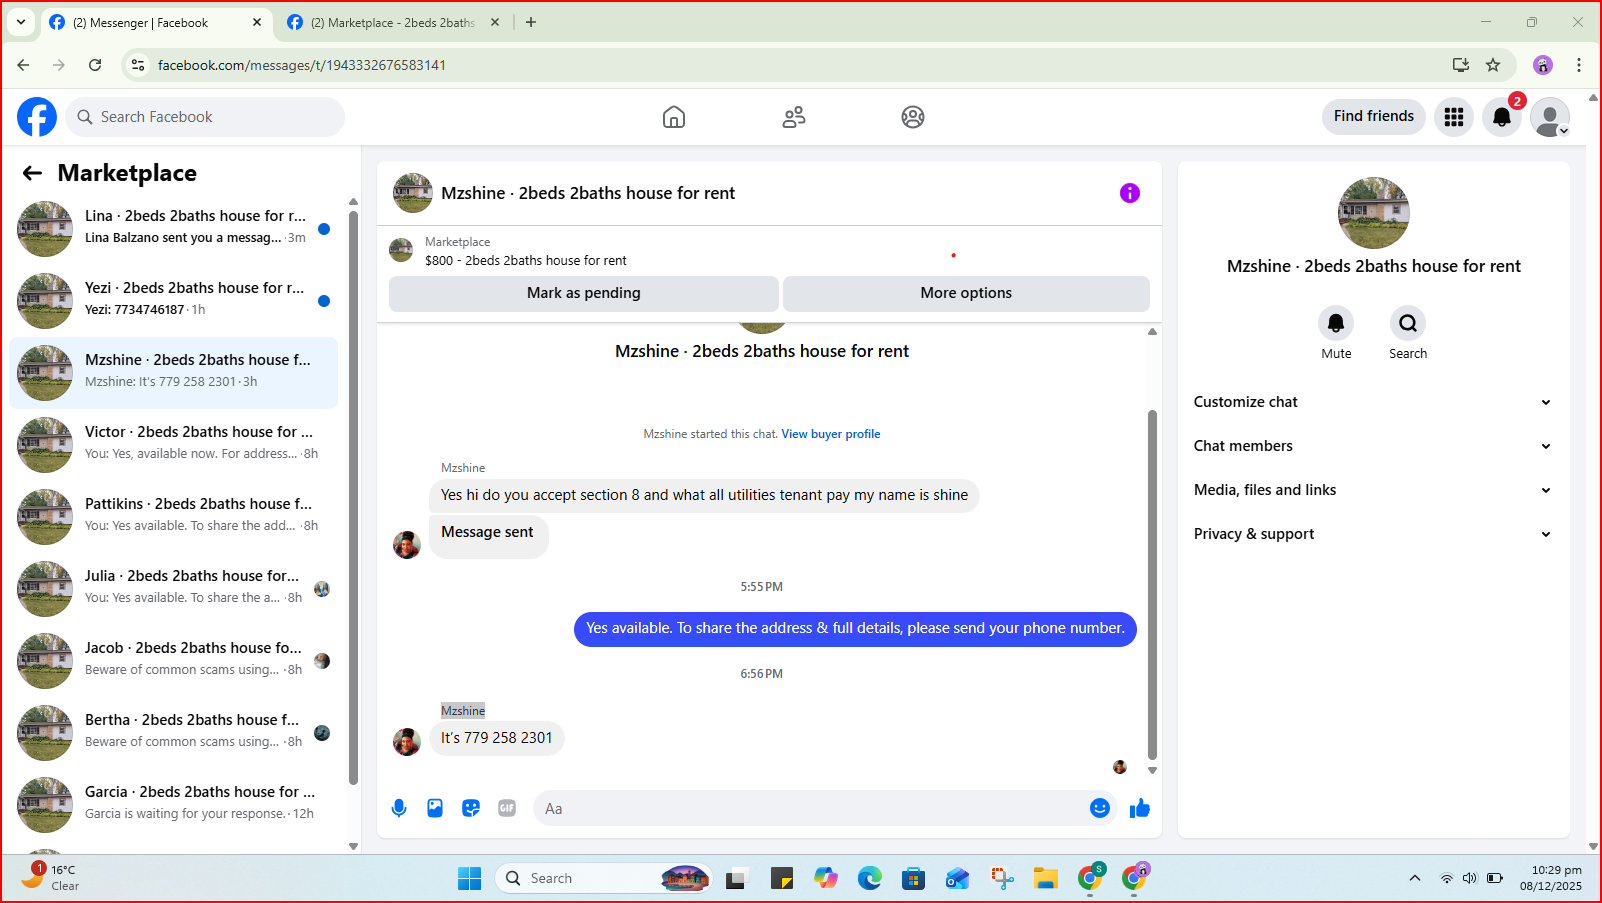Expand Customize chat section

(x=1373, y=402)
